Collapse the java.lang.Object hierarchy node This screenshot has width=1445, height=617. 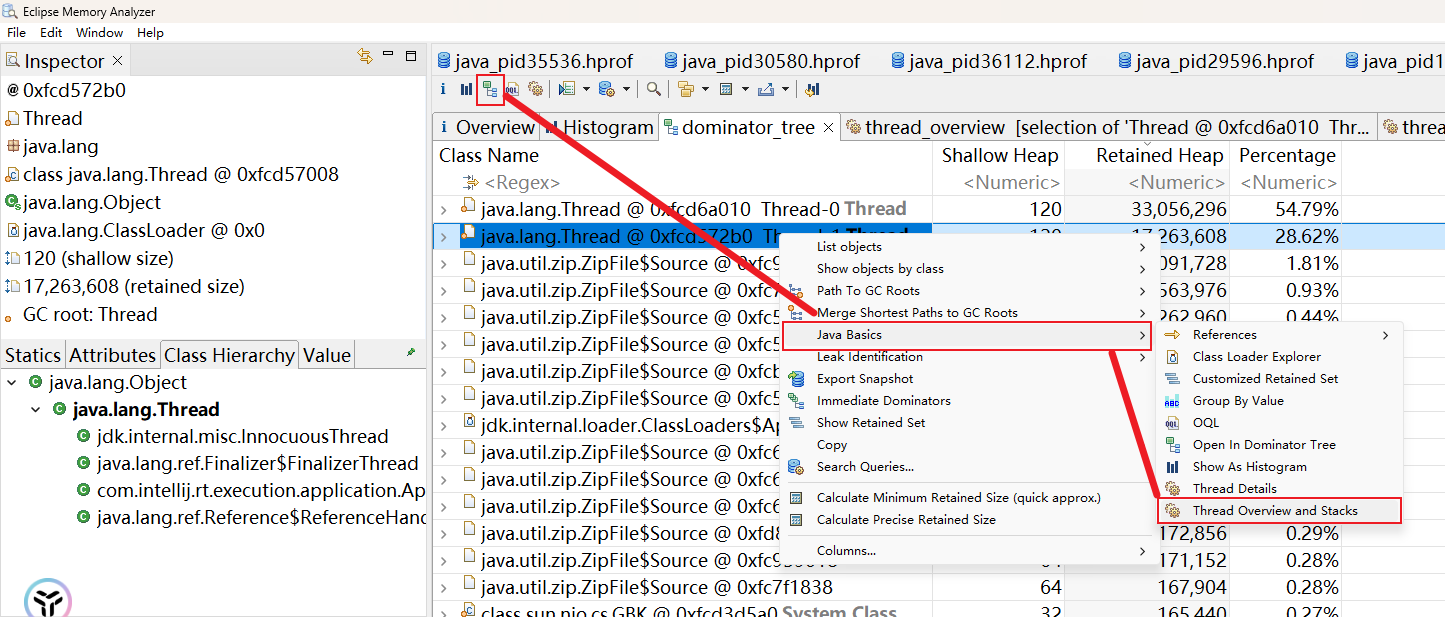[11, 382]
